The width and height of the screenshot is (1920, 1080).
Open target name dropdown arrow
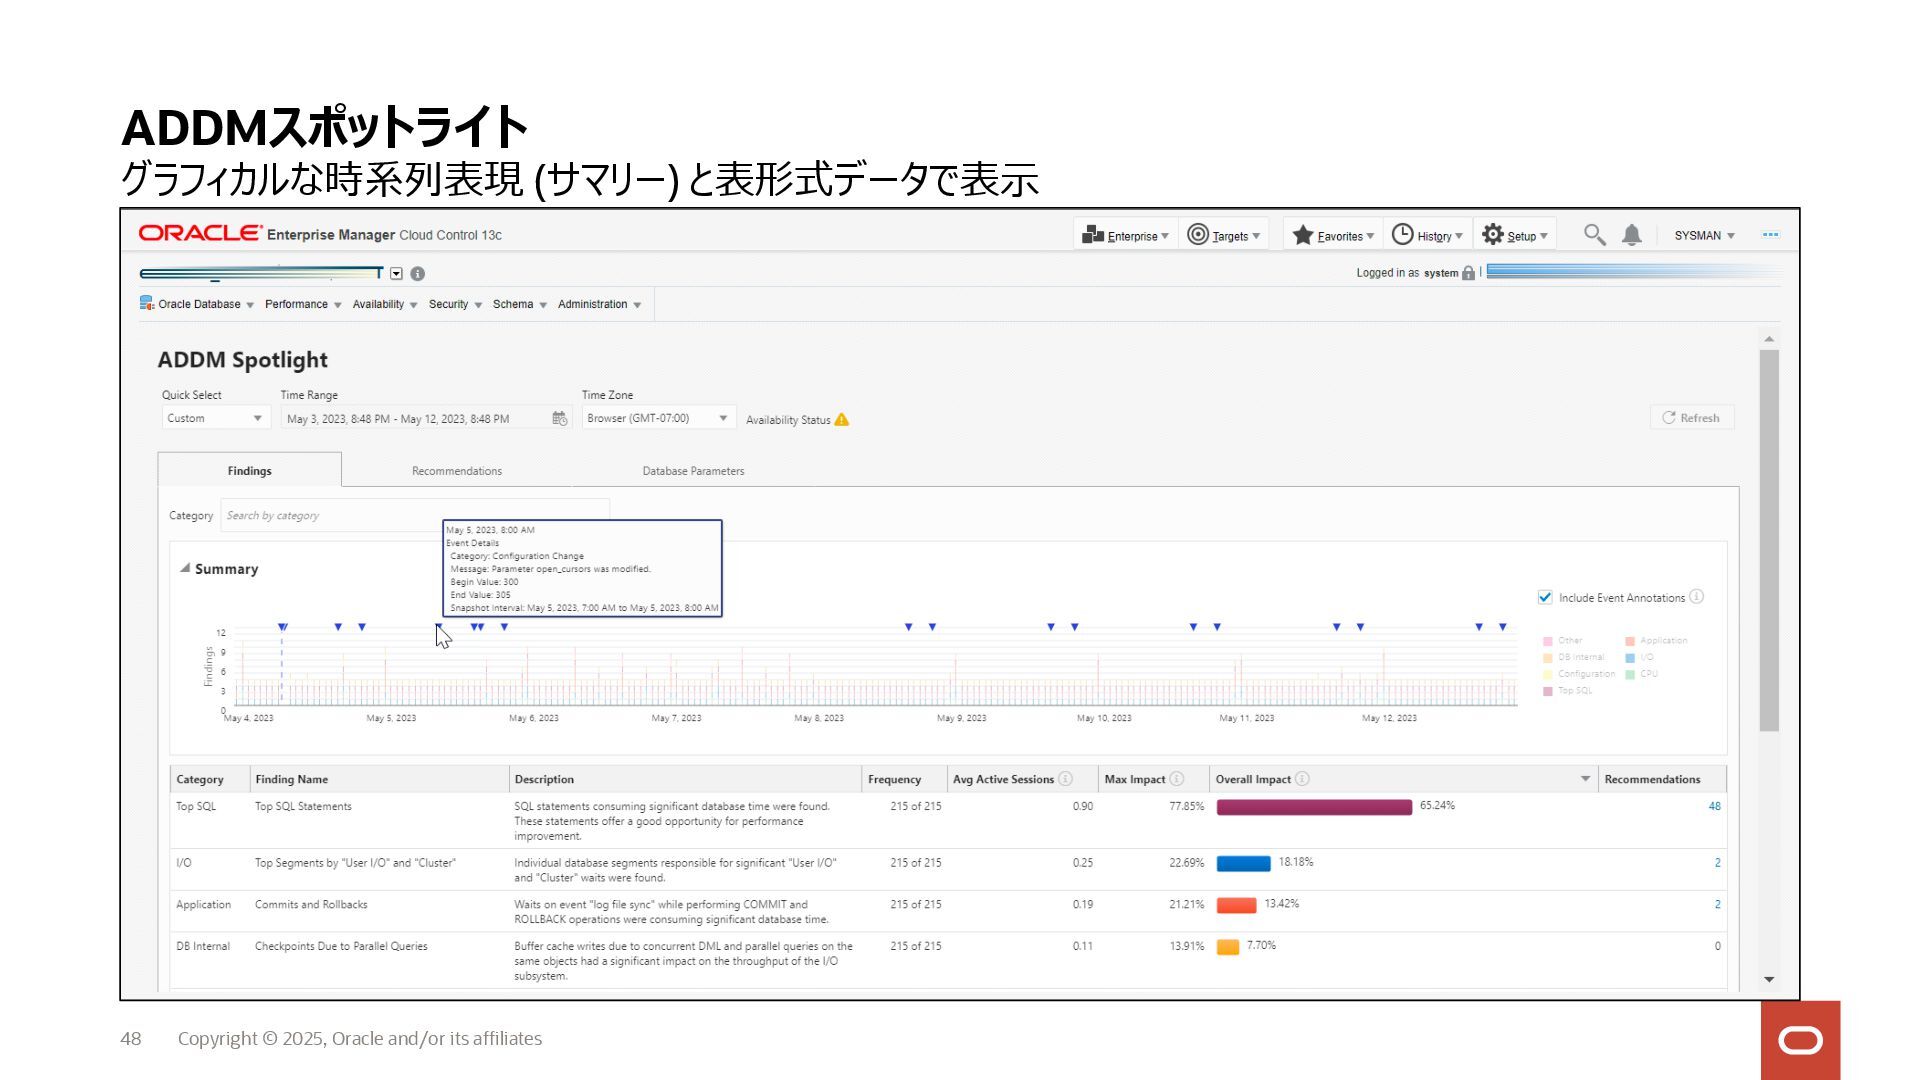[x=396, y=274]
